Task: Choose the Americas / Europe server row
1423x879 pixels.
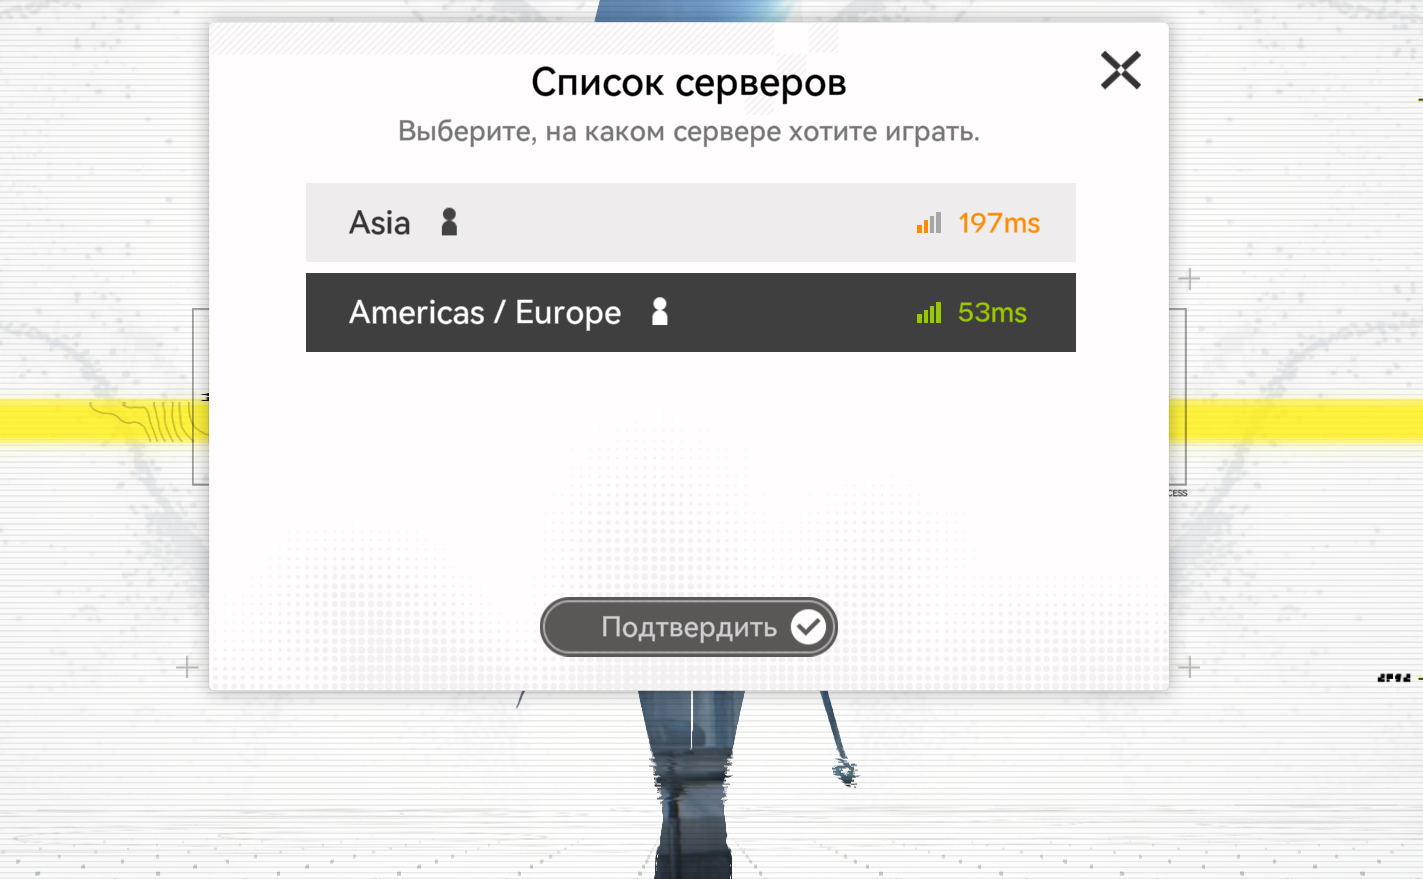Action: pyautogui.click(x=690, y=312)
